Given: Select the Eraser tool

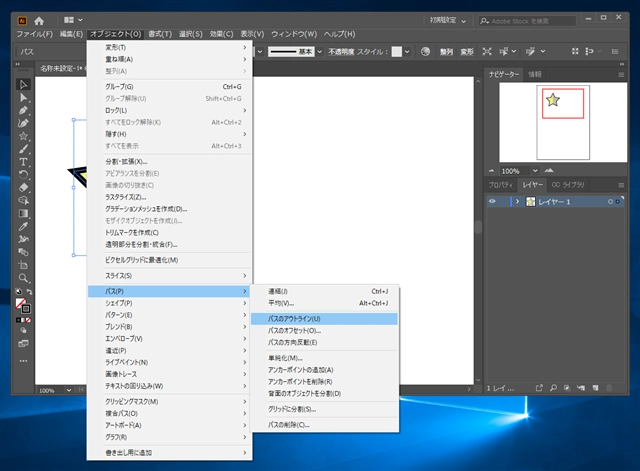Looking at the screenshot, I should 23,187.
